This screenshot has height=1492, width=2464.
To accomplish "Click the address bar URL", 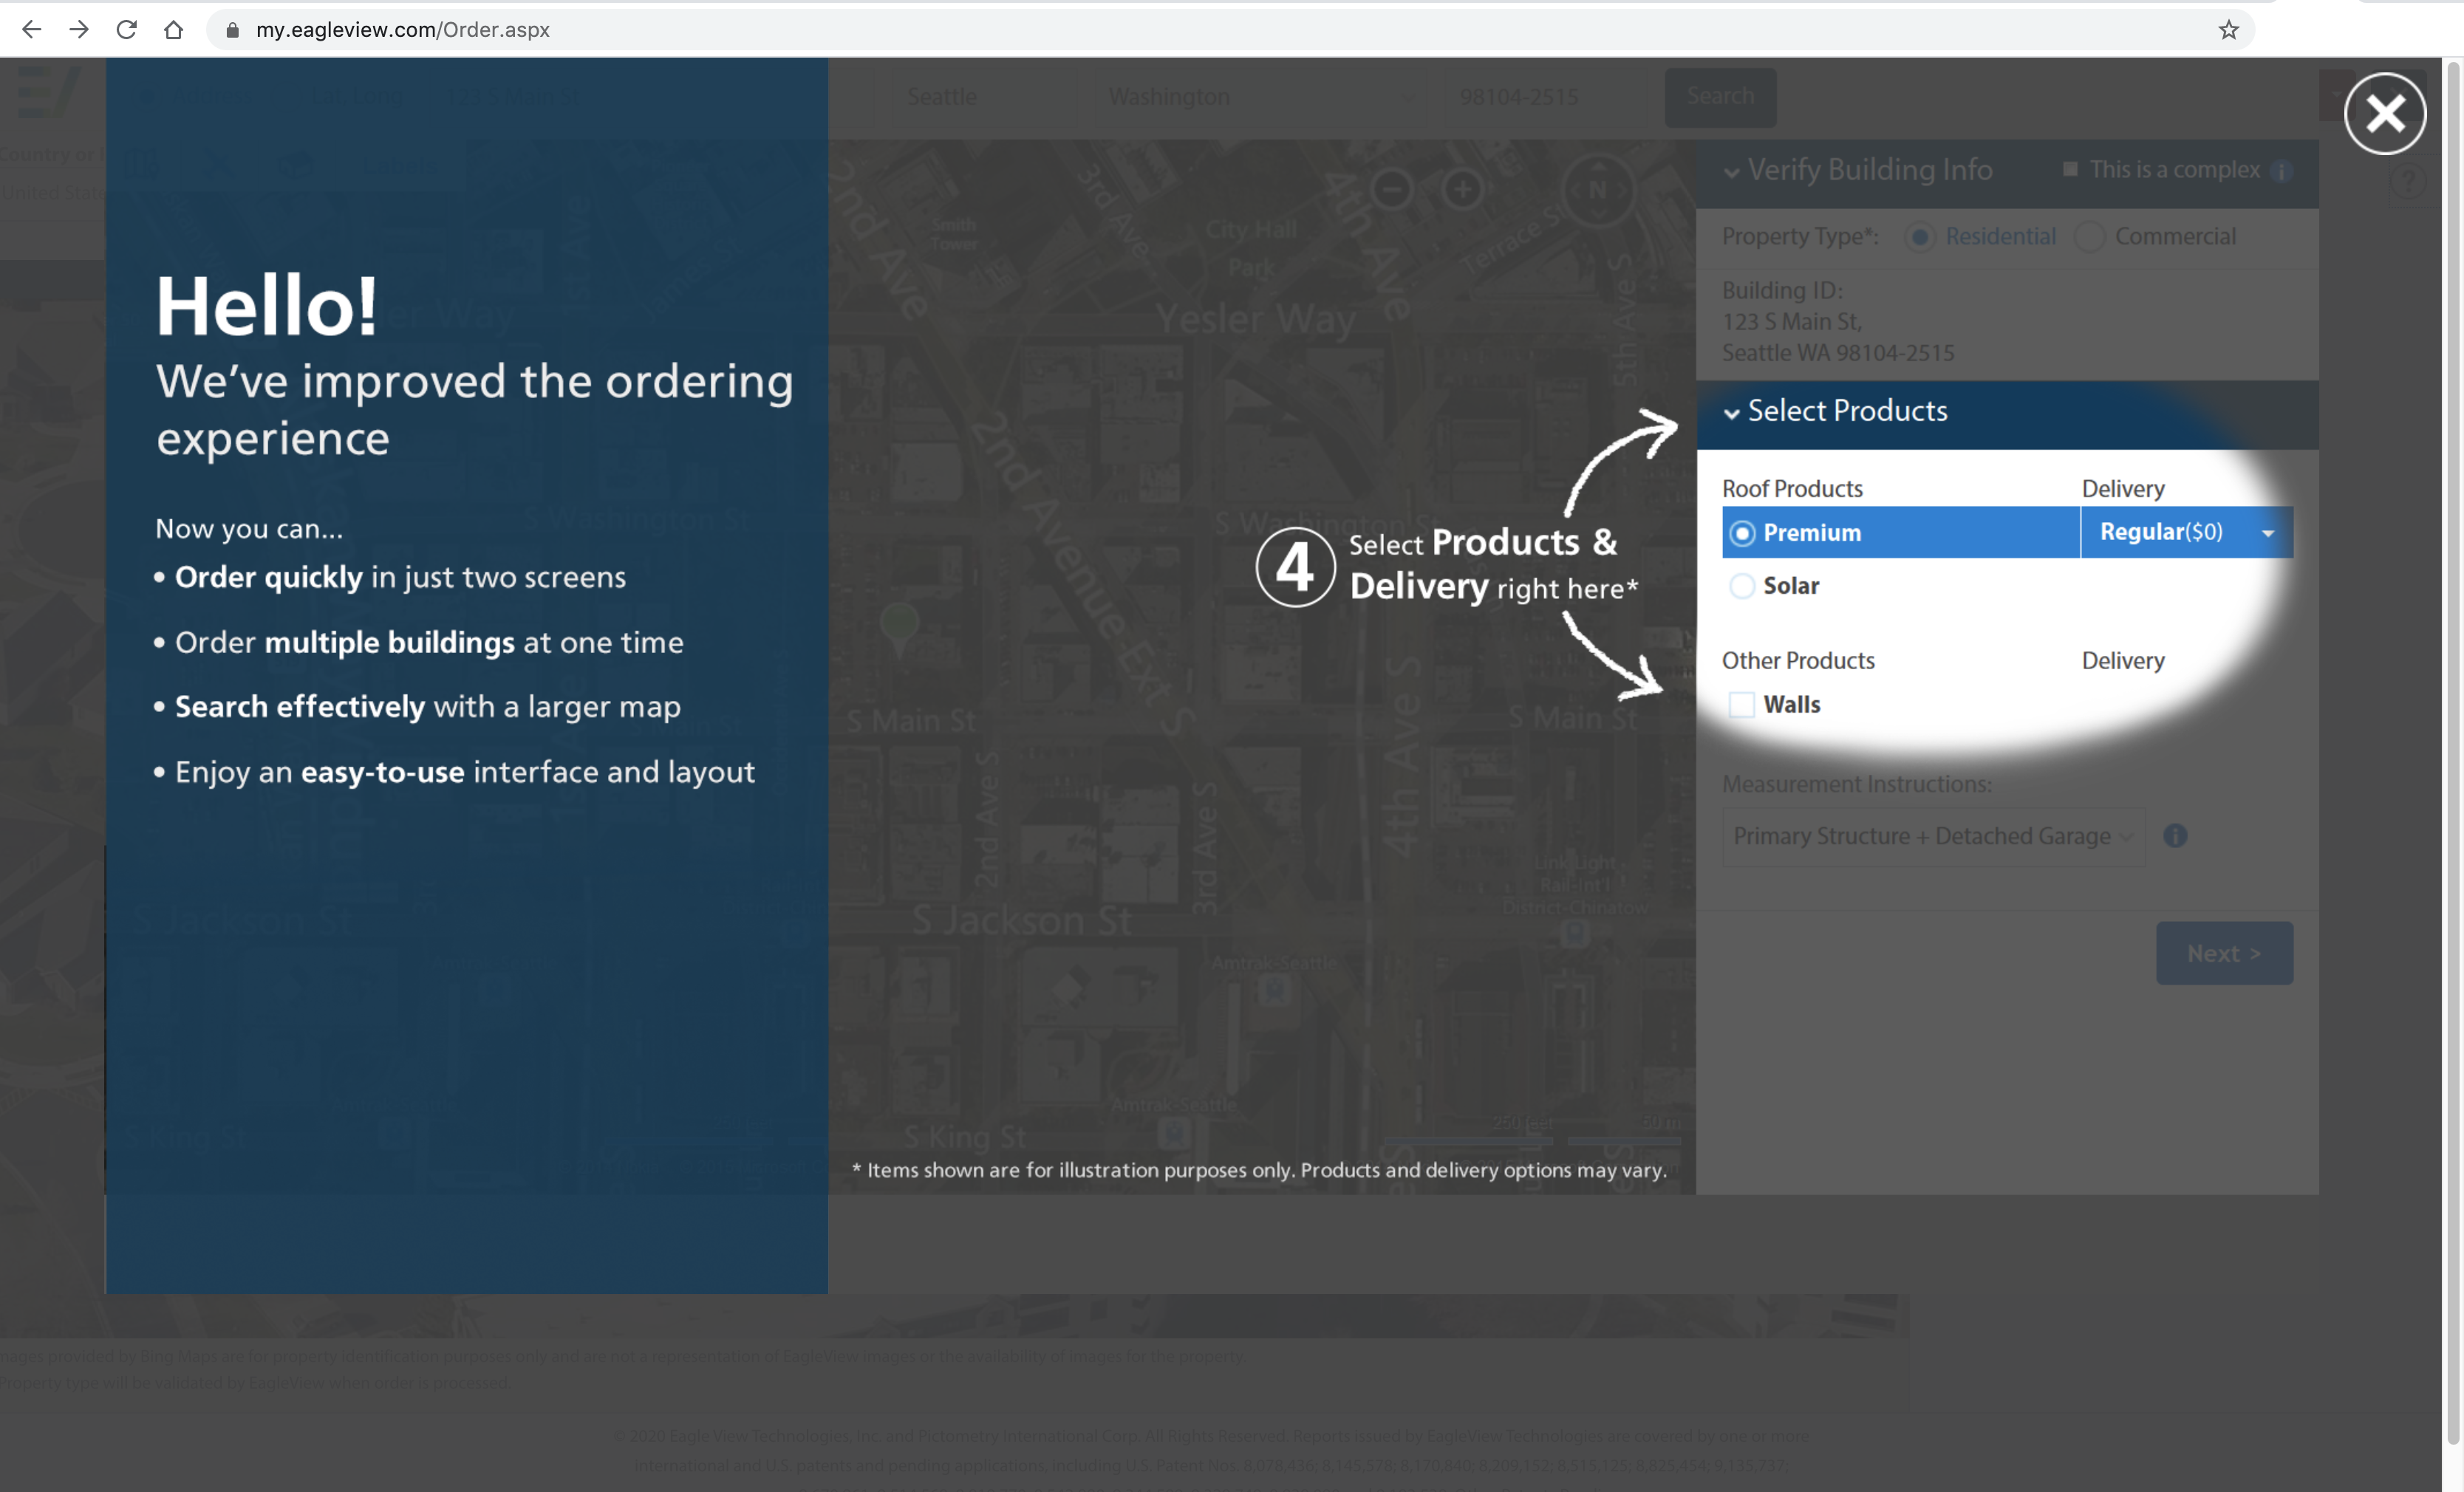I will [x=402, y=30].
